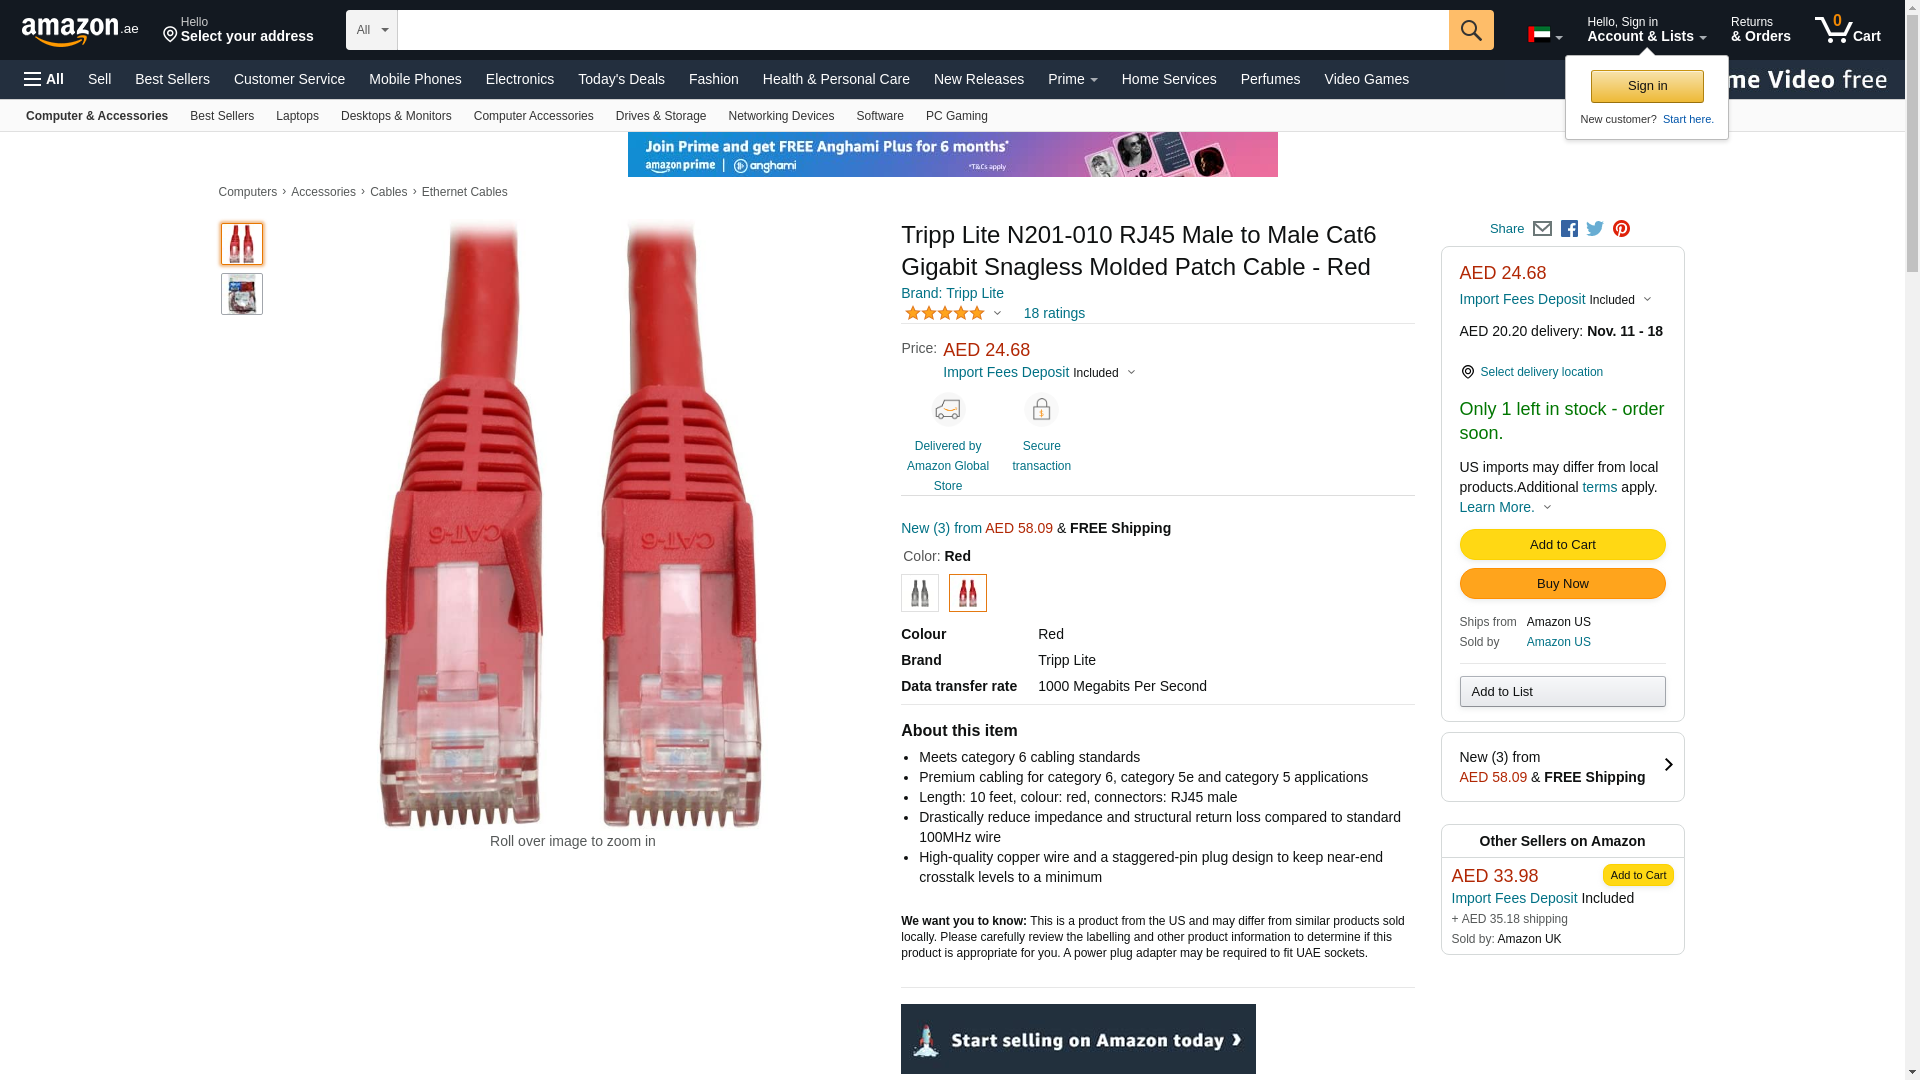1920x1080 pixels.
Task: Click the yellow Sign in button
Action: tap(1647, 86)
